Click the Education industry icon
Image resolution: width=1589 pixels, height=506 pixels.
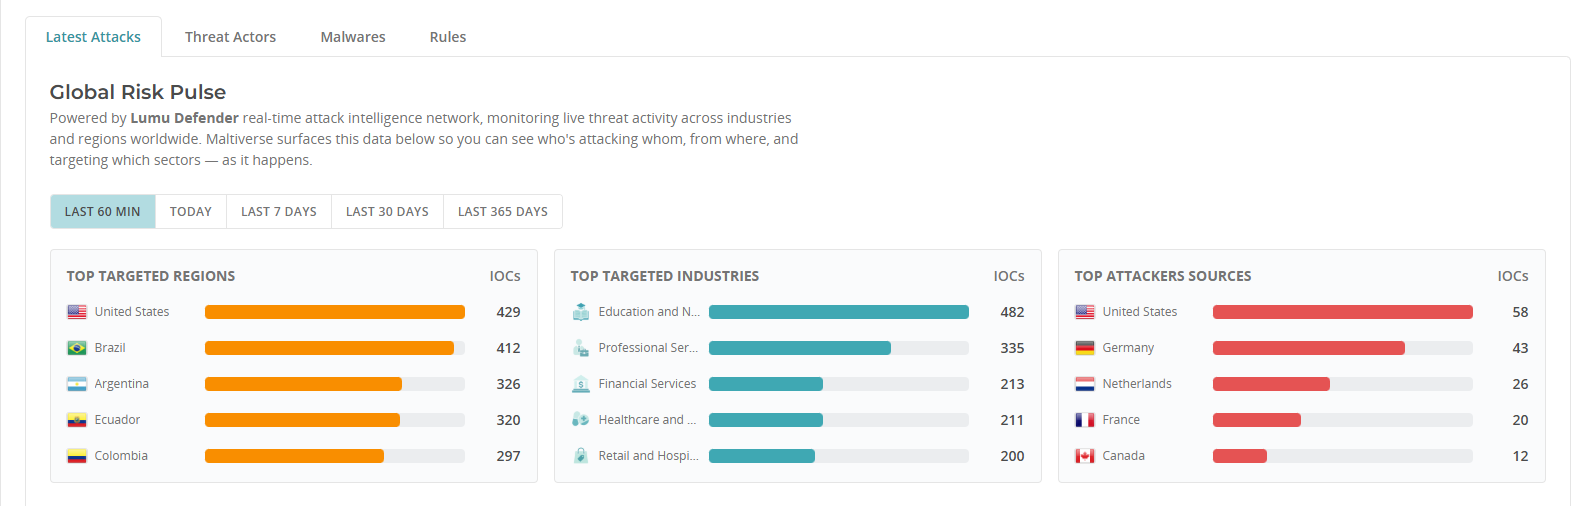(581, 312)
